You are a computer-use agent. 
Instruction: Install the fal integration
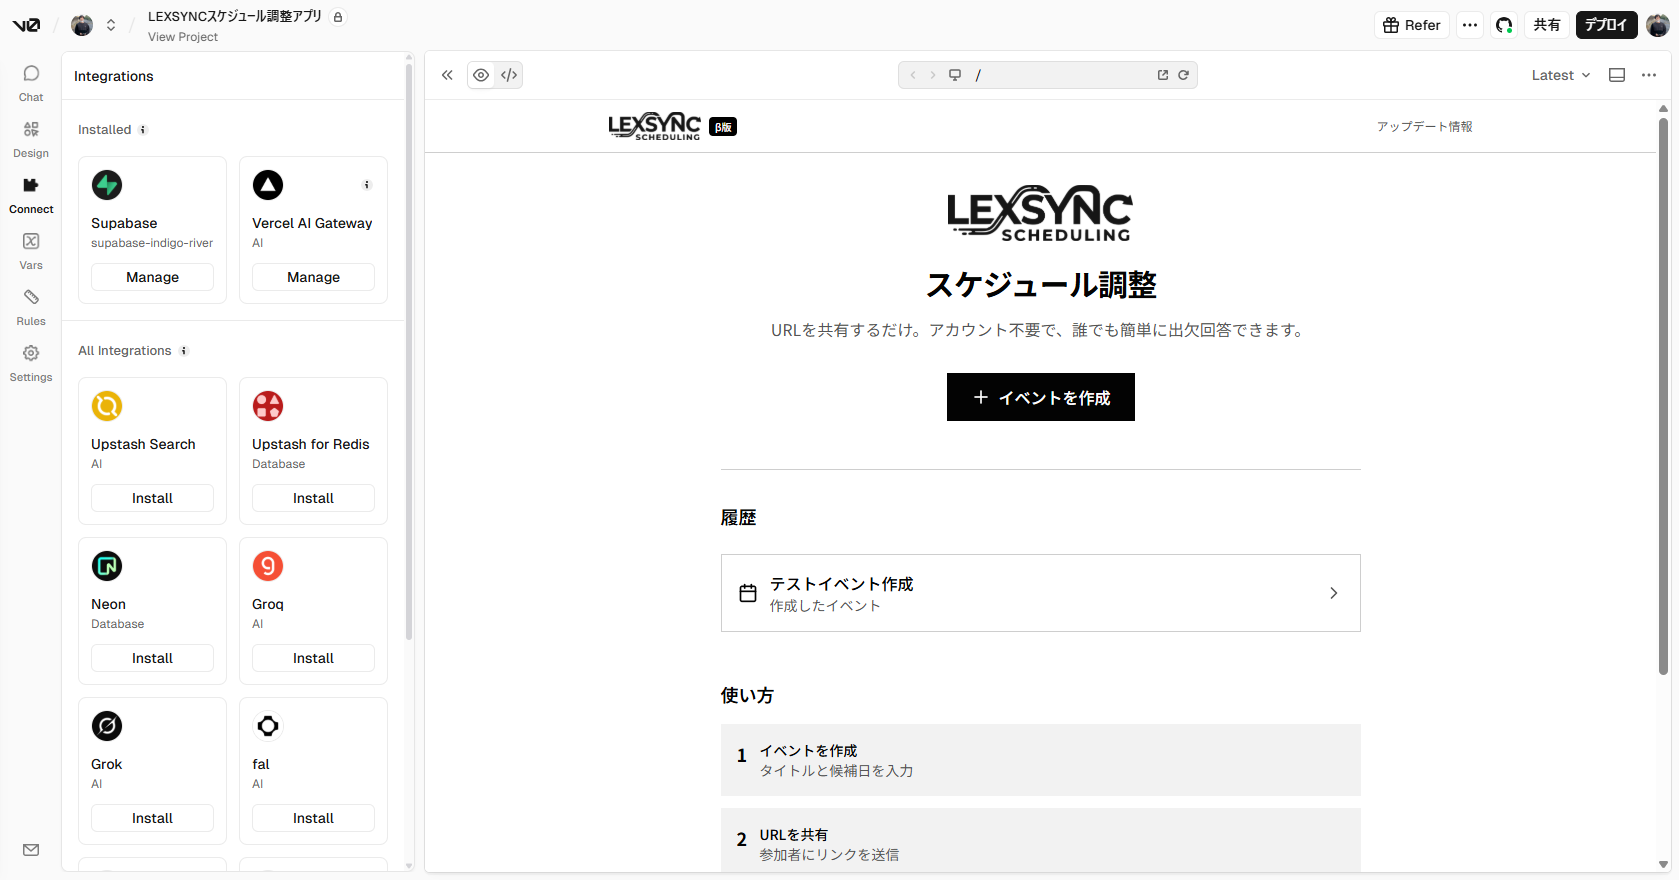tap(313, 818)
